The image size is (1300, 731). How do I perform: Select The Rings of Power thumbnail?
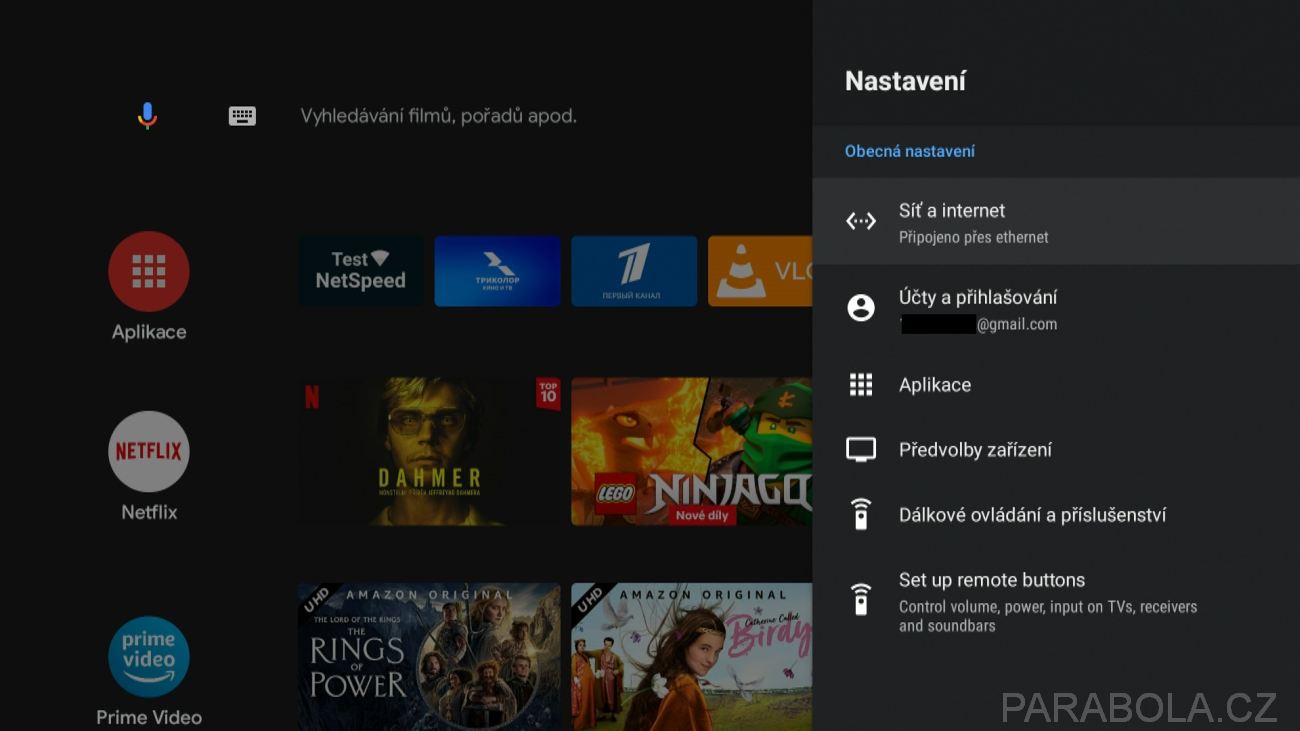[x=430, y=657]
